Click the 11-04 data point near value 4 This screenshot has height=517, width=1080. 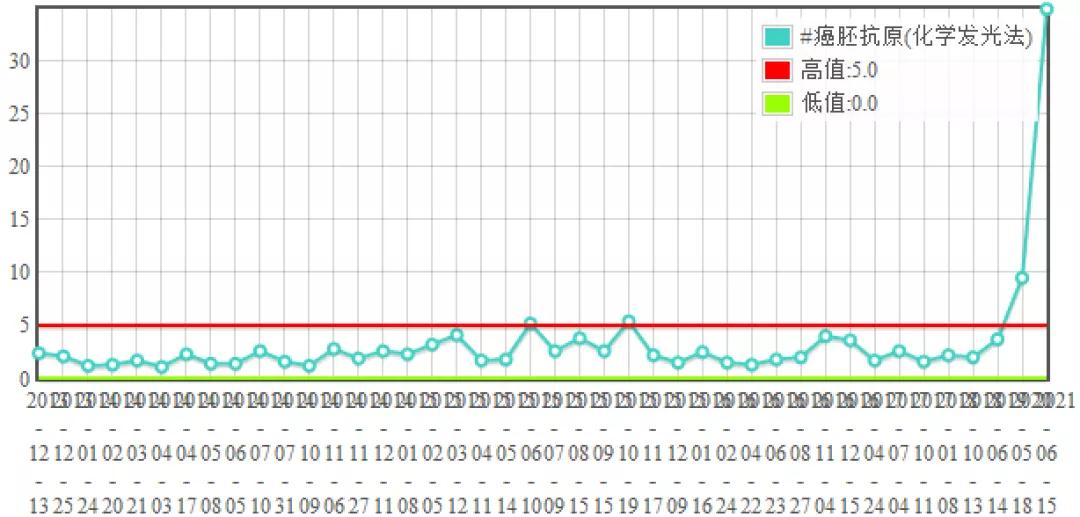pos(825,336)
